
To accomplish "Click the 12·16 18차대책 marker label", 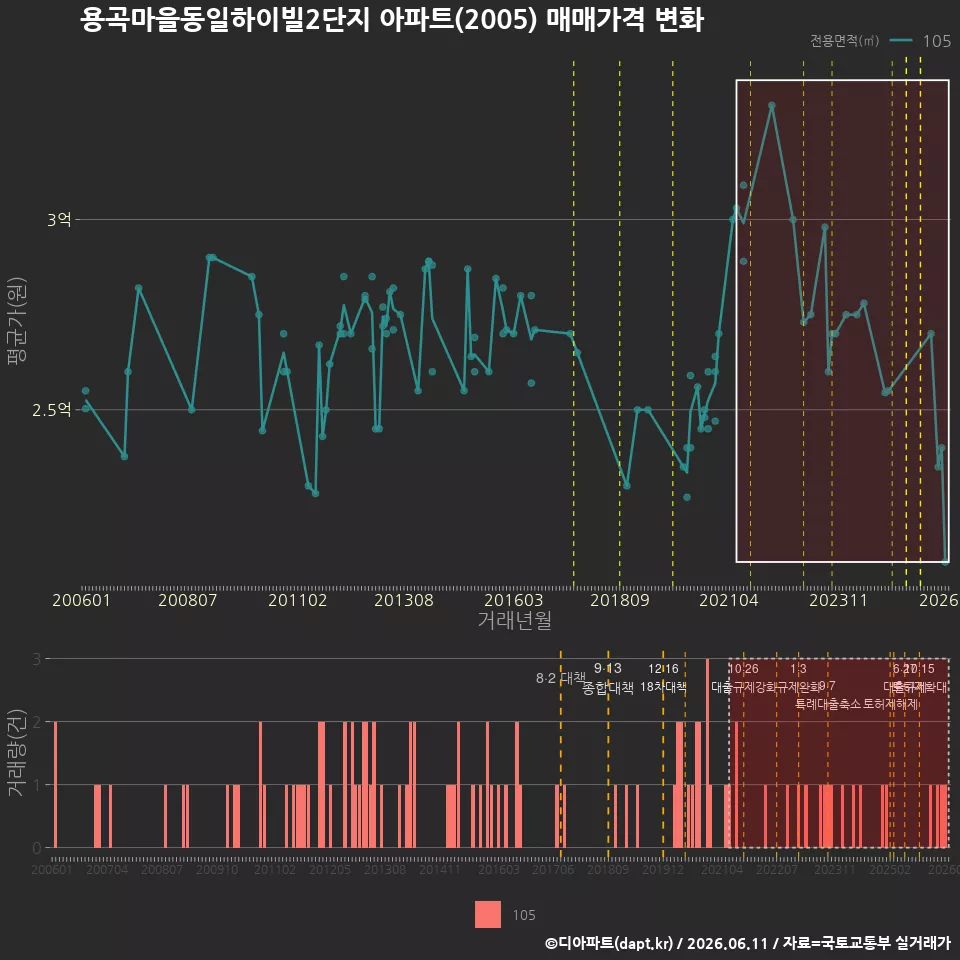I will coord(663,678).
